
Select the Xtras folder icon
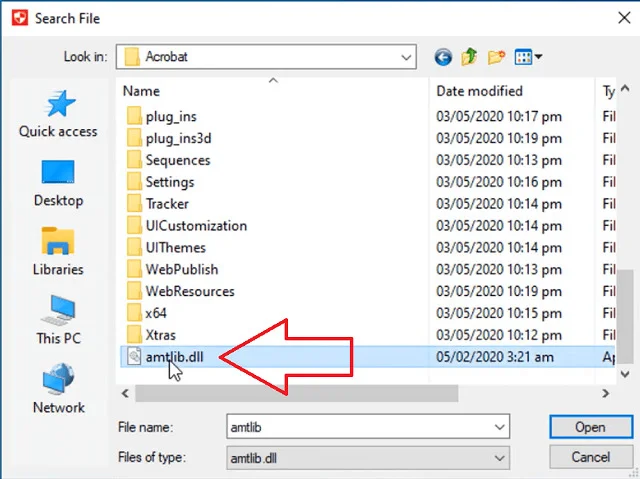134,335
